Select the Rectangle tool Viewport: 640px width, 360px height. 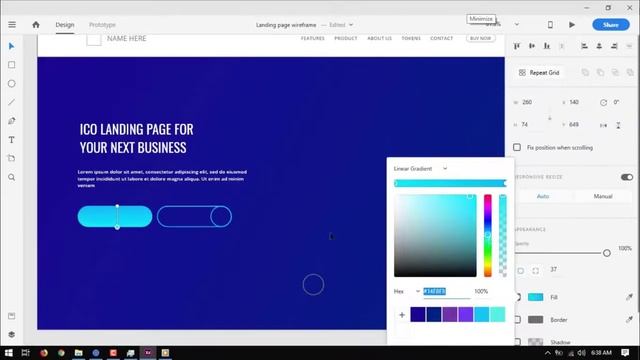(11, 65)
